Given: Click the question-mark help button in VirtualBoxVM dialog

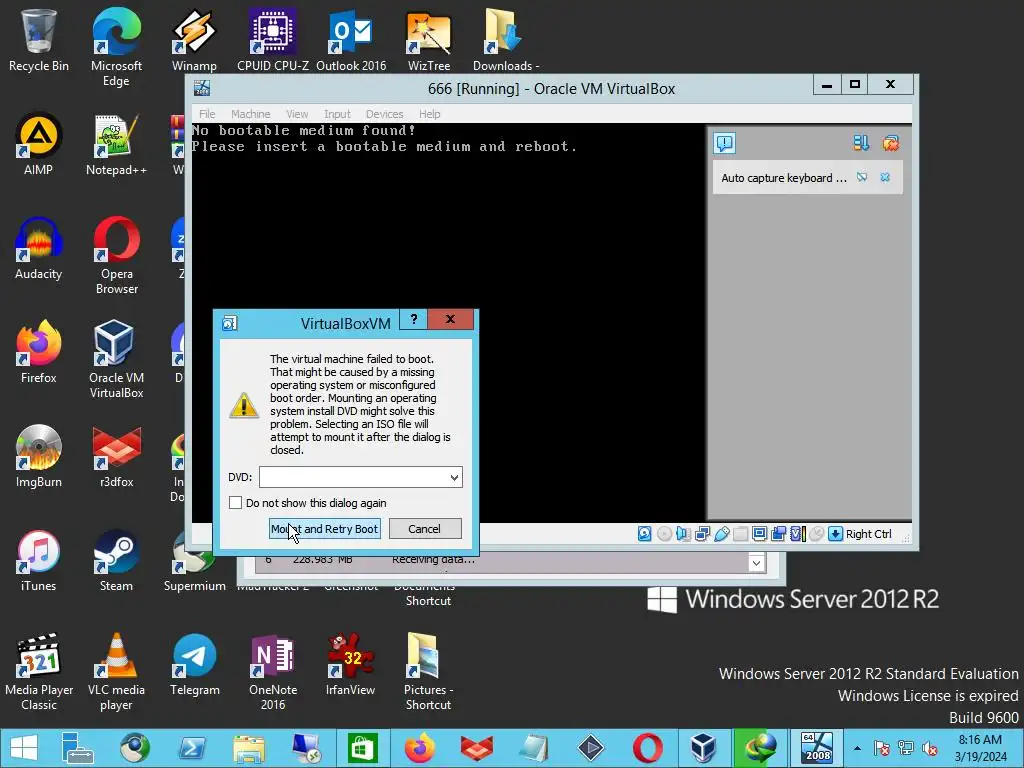Looking at the screenshot, I should click(413, 319).
